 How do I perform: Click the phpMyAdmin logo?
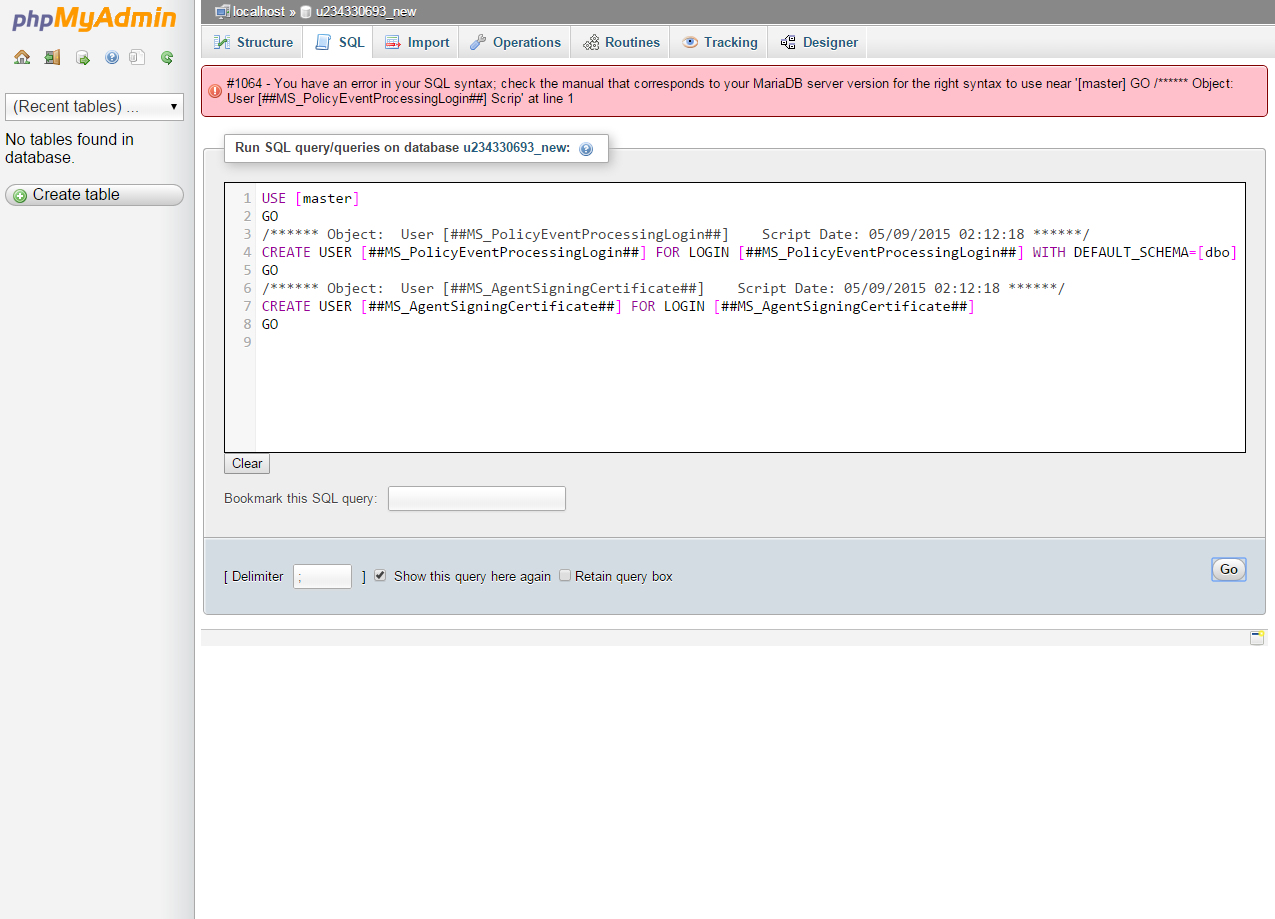(x=94, y=19)
